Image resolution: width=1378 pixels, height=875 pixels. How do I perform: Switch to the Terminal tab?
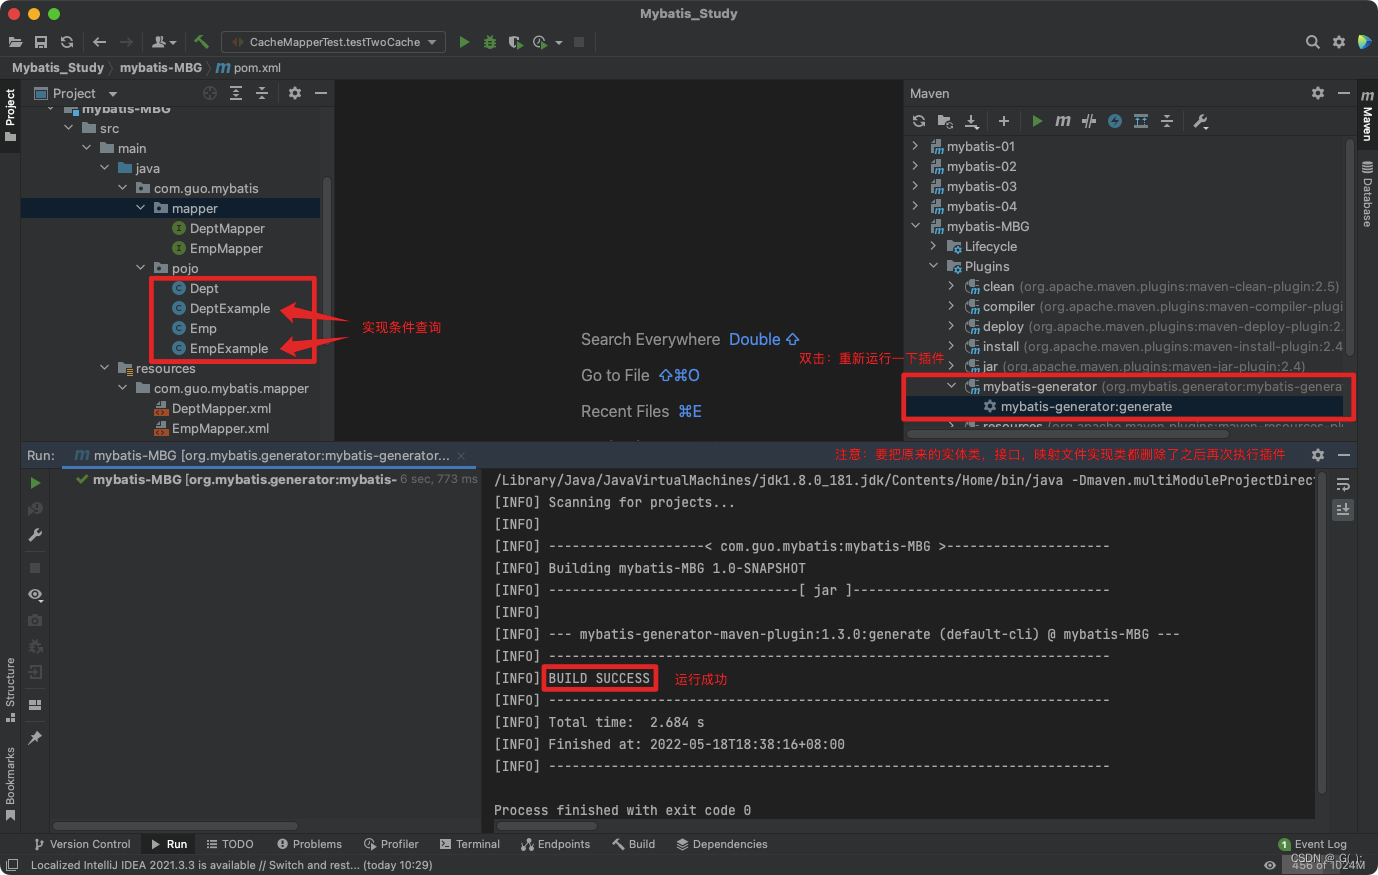click(x=470, y=844)
